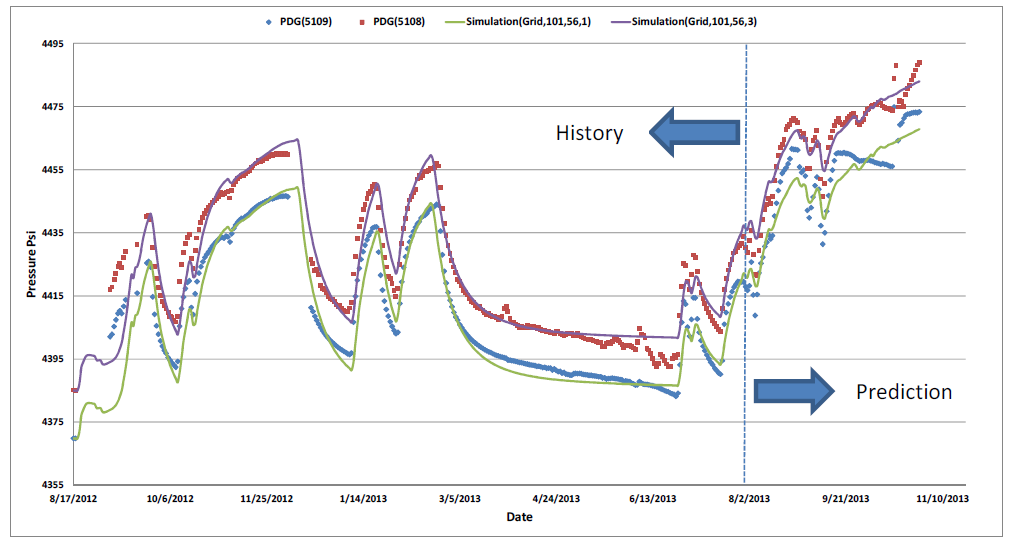Click the dashed vertical history/prediction divider line
Image resolution: width=1010 pixels, height=540 pixels.
[x=745, y=300]
